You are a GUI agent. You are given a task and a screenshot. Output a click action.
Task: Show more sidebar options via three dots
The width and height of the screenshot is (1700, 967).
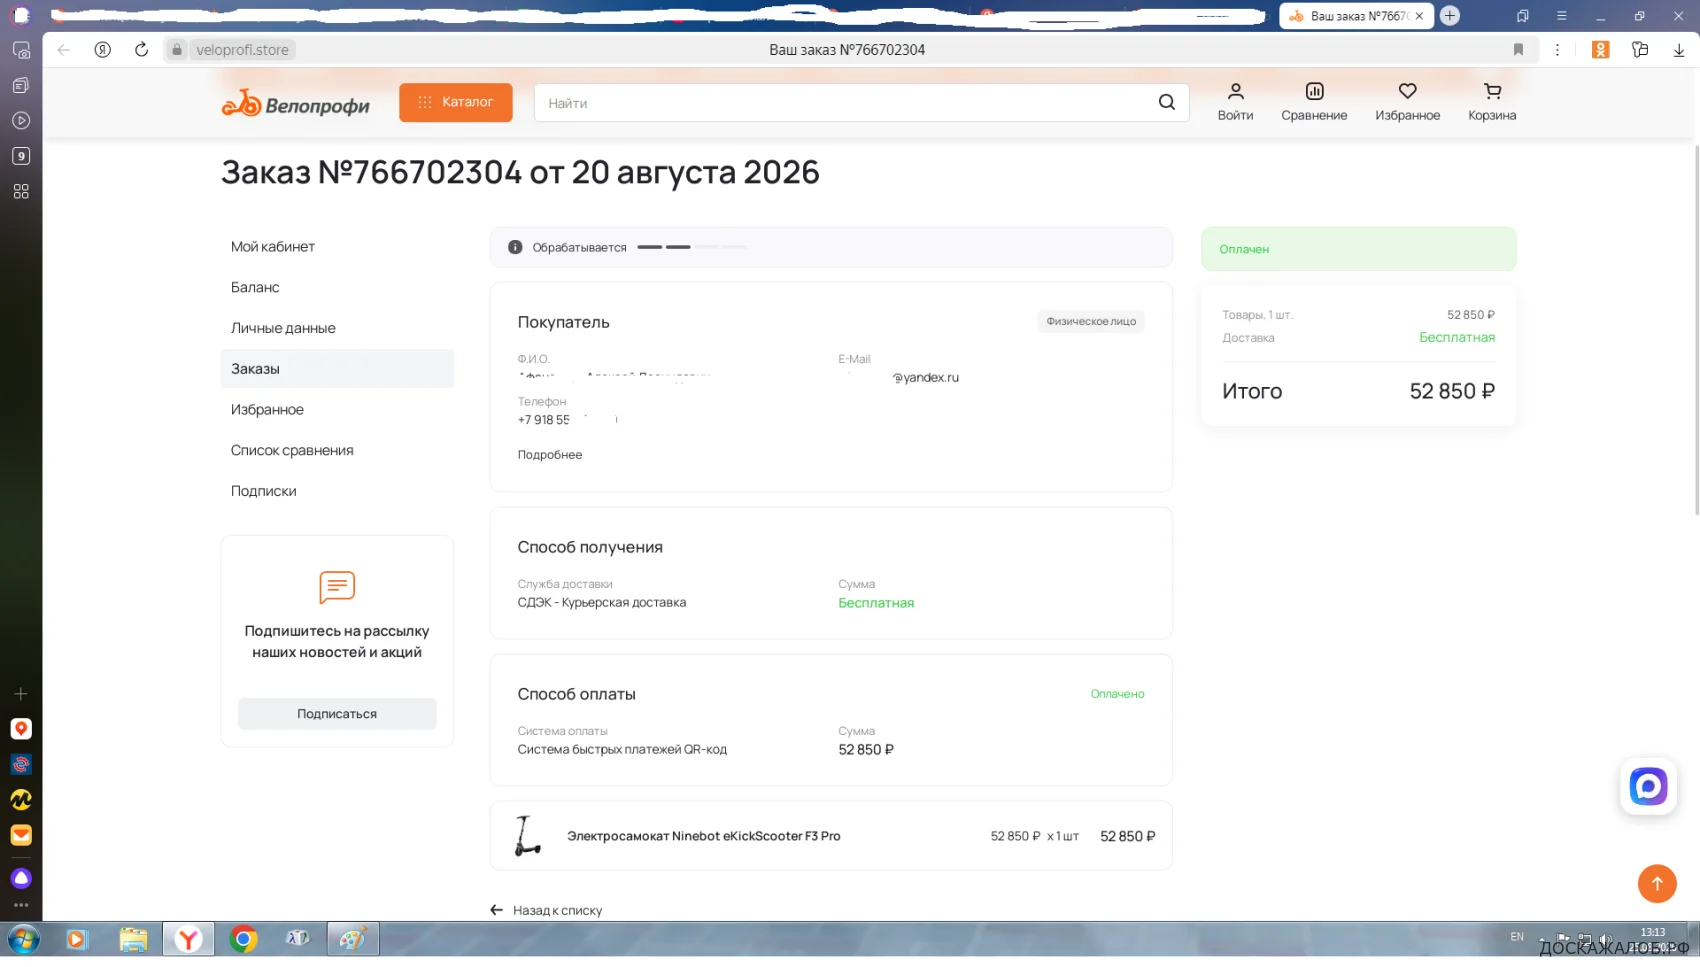point(21,905)
